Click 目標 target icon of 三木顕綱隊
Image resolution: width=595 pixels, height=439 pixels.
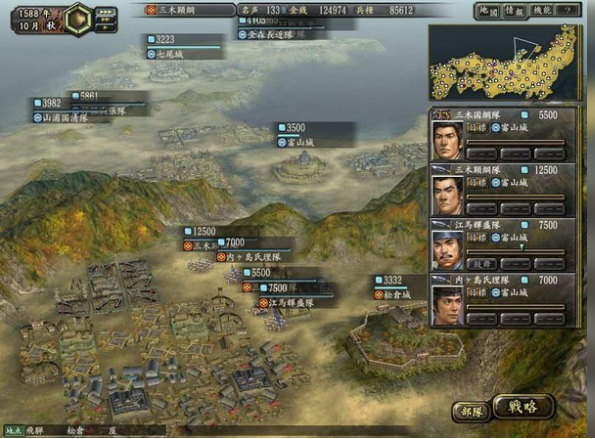[x=477, y=183]
